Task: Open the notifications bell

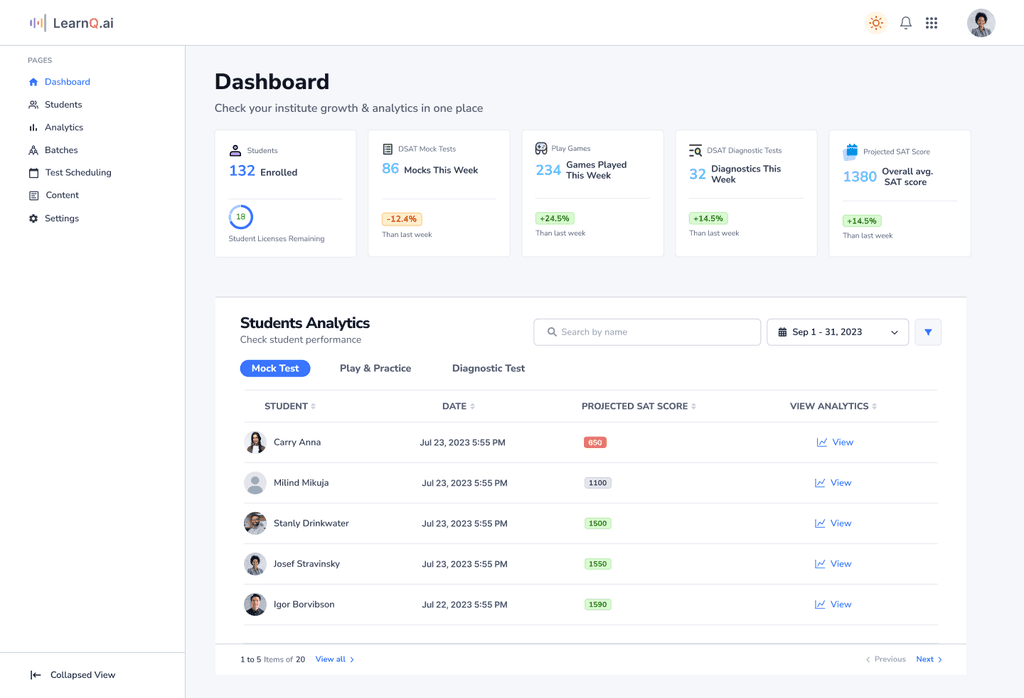Action: click(x=906, y=22)
